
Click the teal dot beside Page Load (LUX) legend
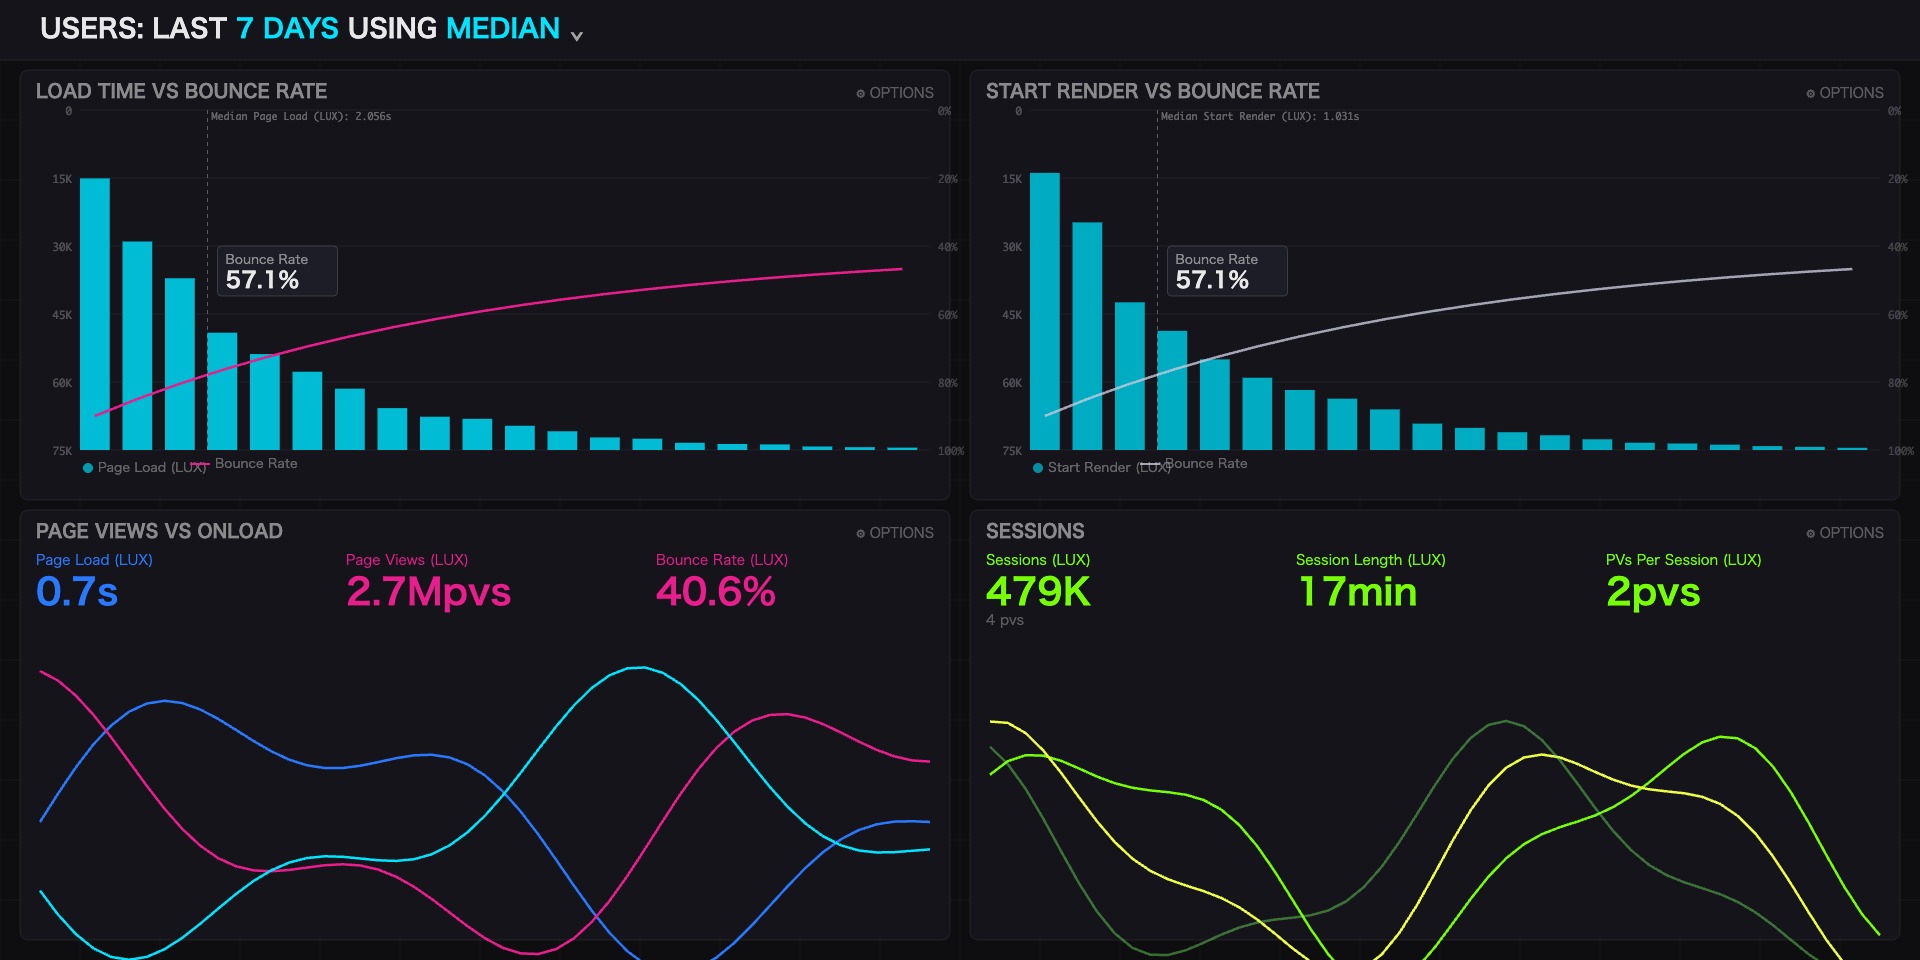[88, 468]
